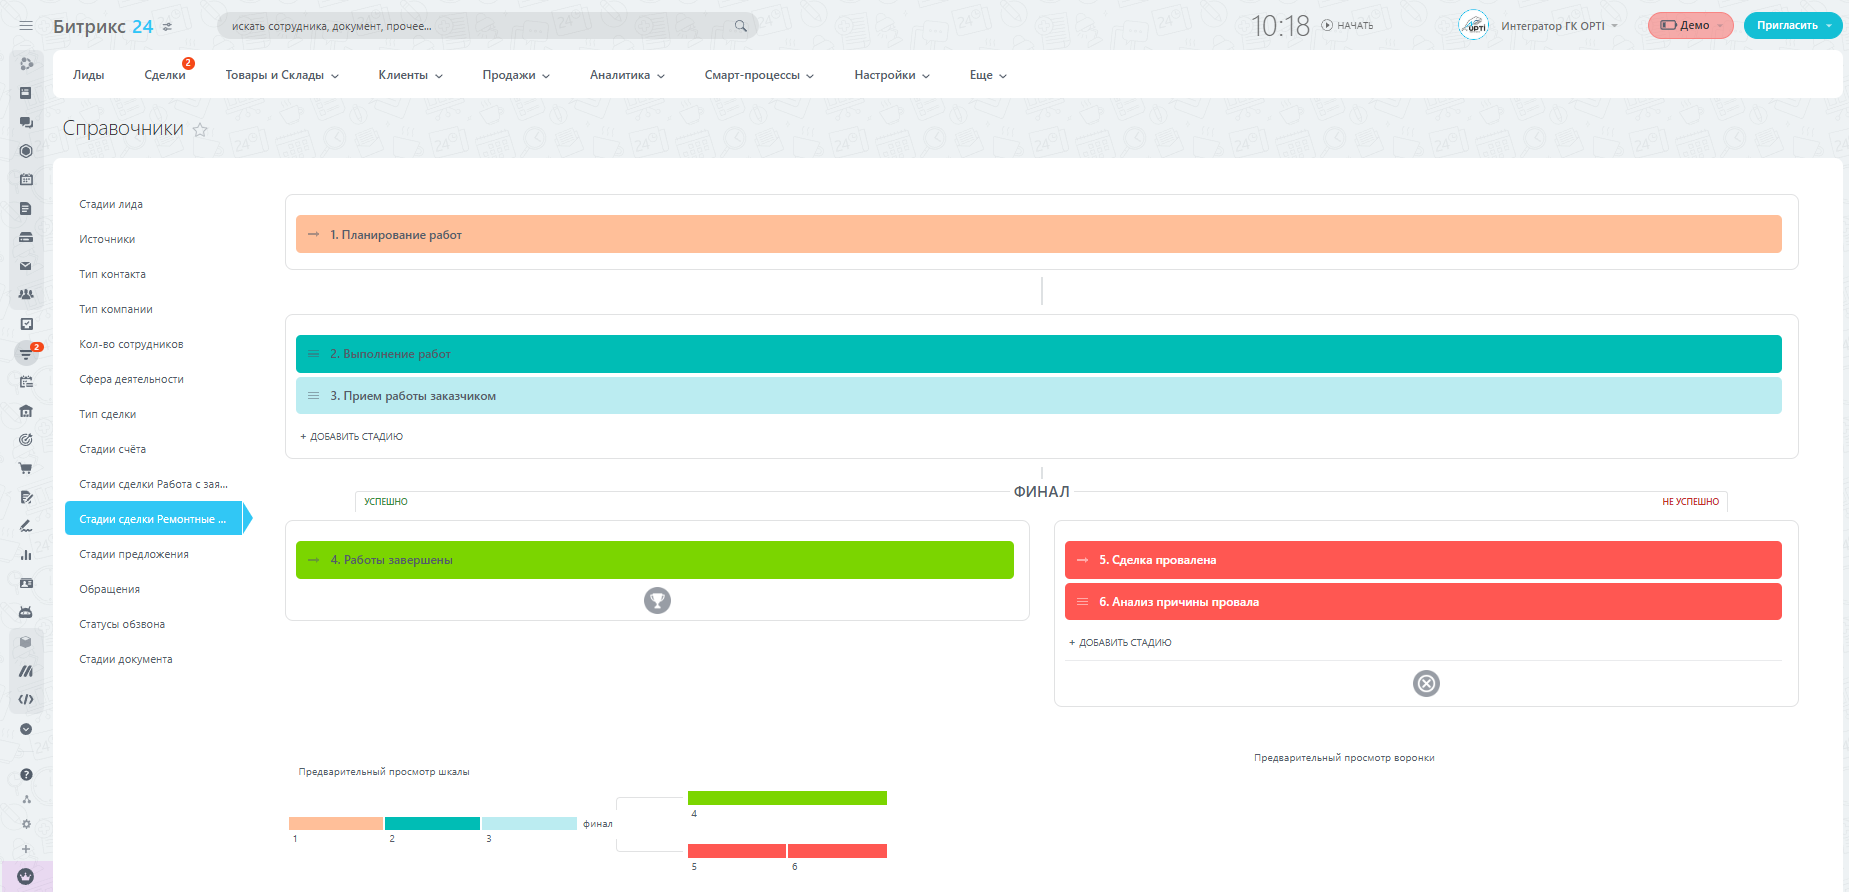The image size is (1849, 892).
Task: Click the search magnifier icon
Action: pos(740,26)
